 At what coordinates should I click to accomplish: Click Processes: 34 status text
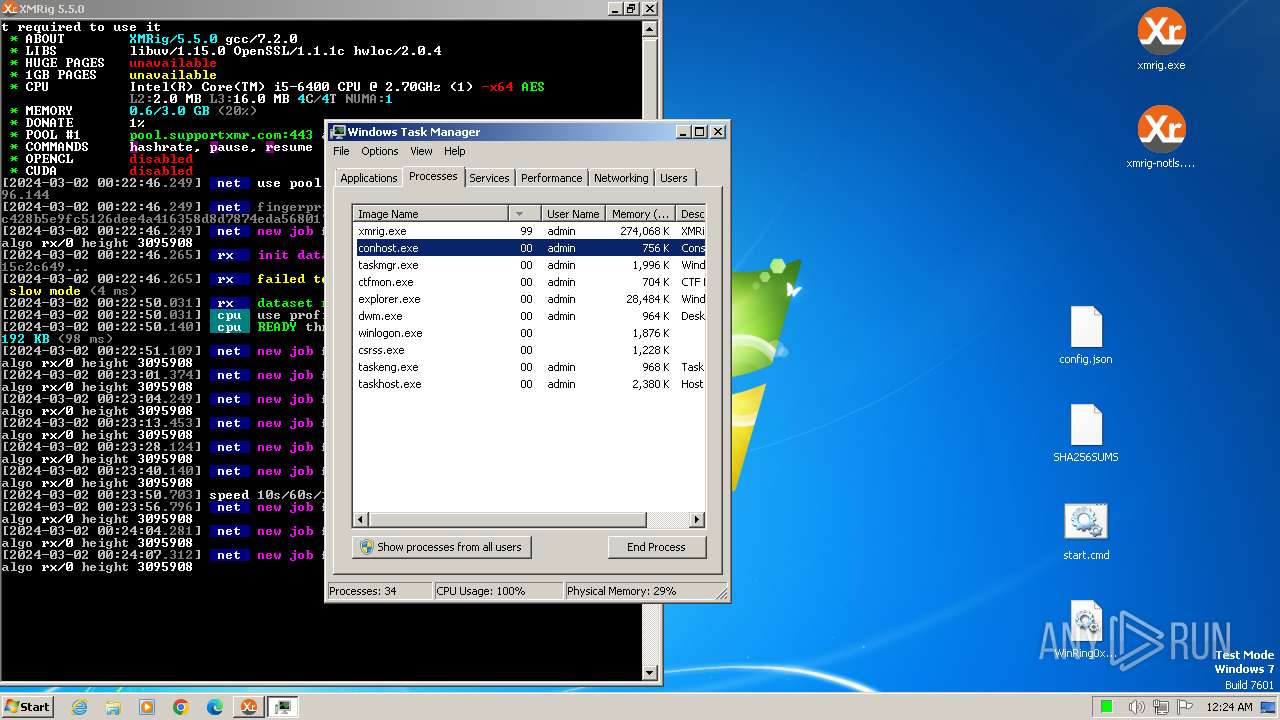pyautogui.click(x=362, y=591)
